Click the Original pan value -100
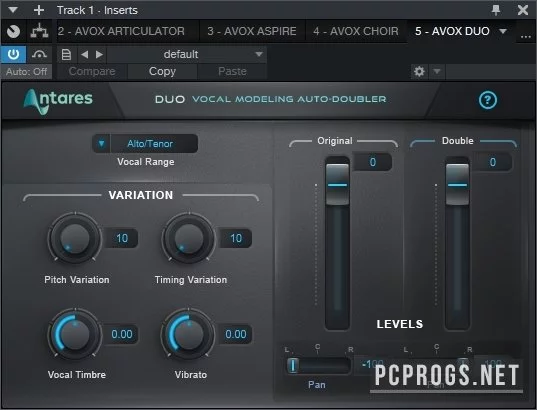Screen dimensions: 537x410 coord(372,364)
